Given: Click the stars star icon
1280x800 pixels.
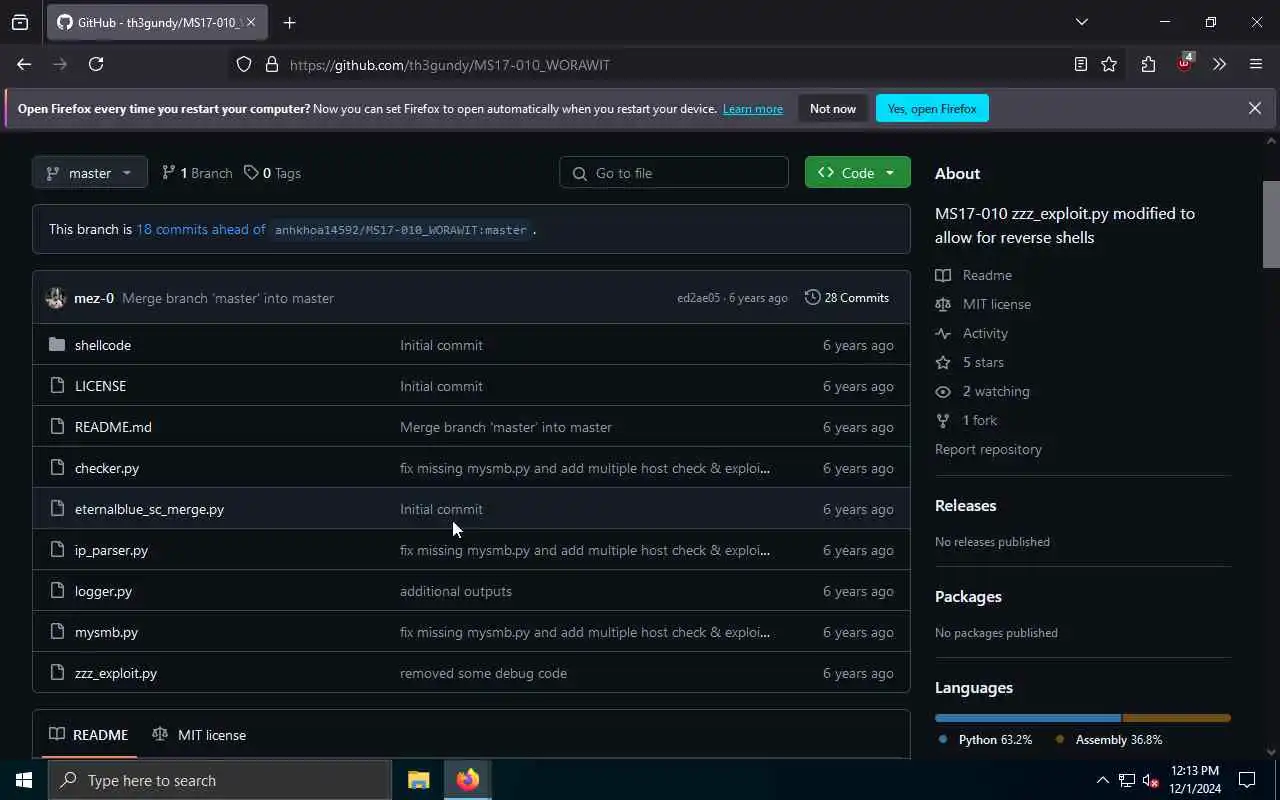Looking at the screenshot, I should coord(943,362).
